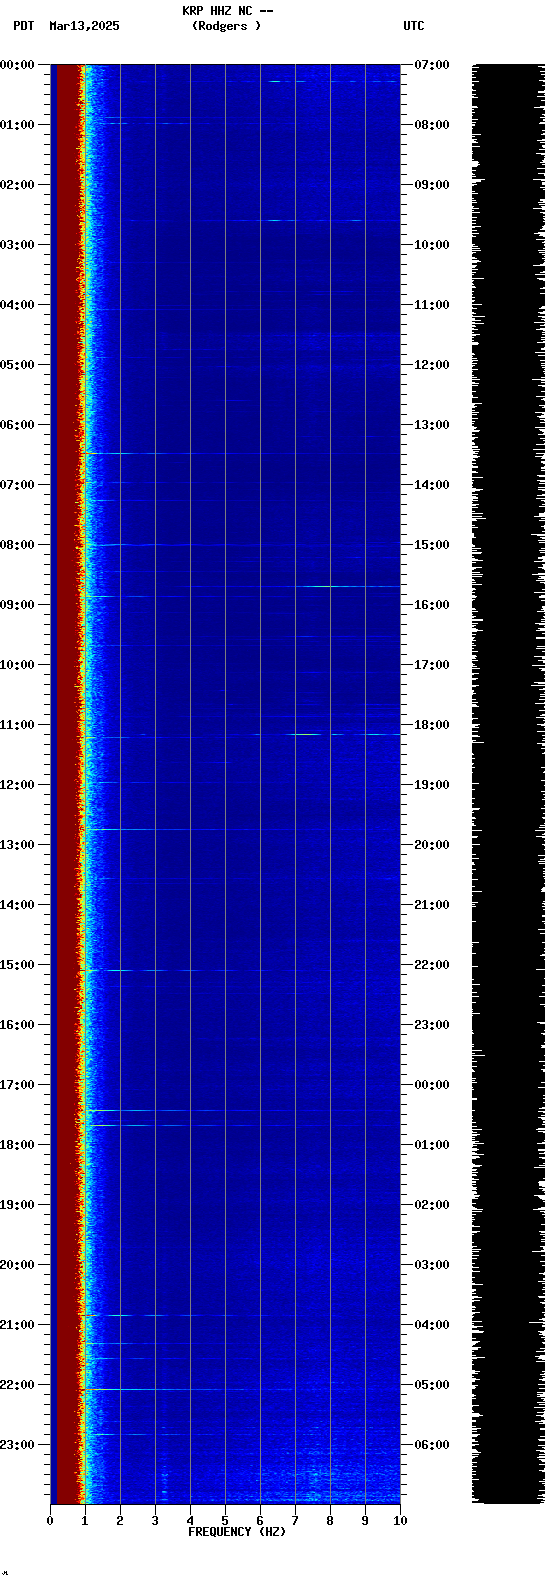
Task: Select the 18:00 PDT time tick label
Action: pos(17,1145)
